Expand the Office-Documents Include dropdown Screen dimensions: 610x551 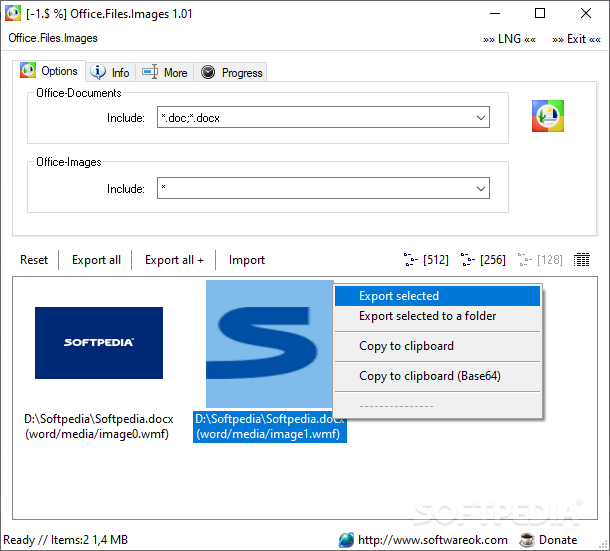click(x=481, y=118)
